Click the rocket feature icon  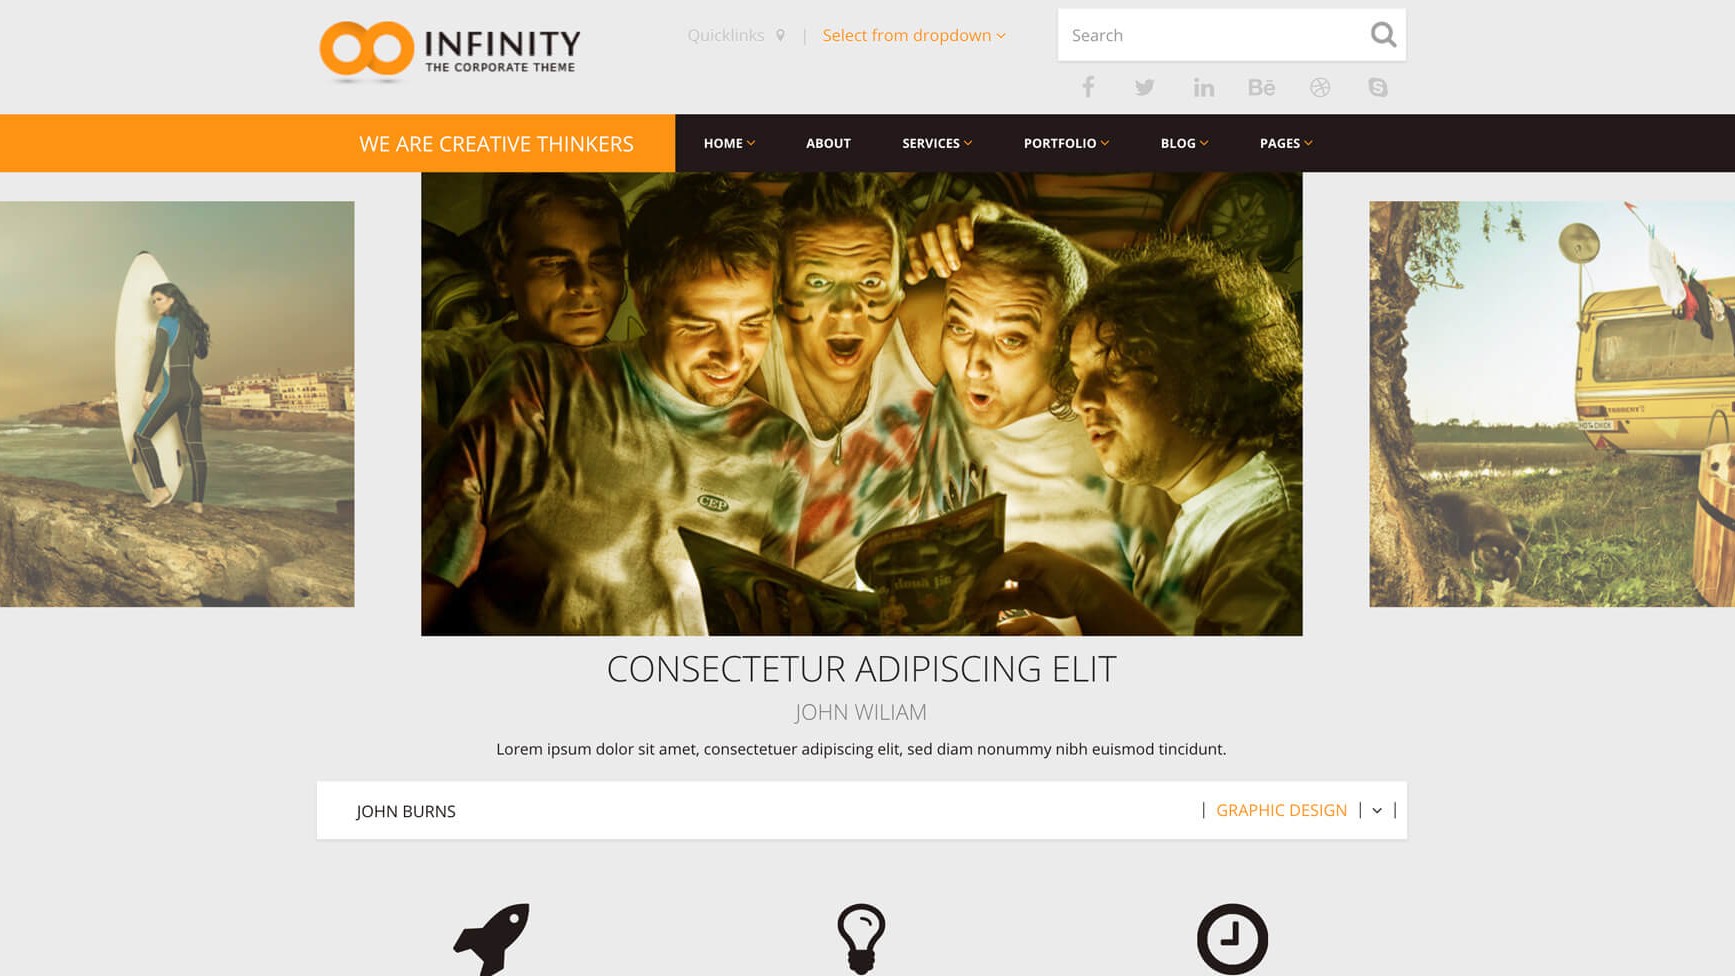pyautogui.click(x=491, y=939)
